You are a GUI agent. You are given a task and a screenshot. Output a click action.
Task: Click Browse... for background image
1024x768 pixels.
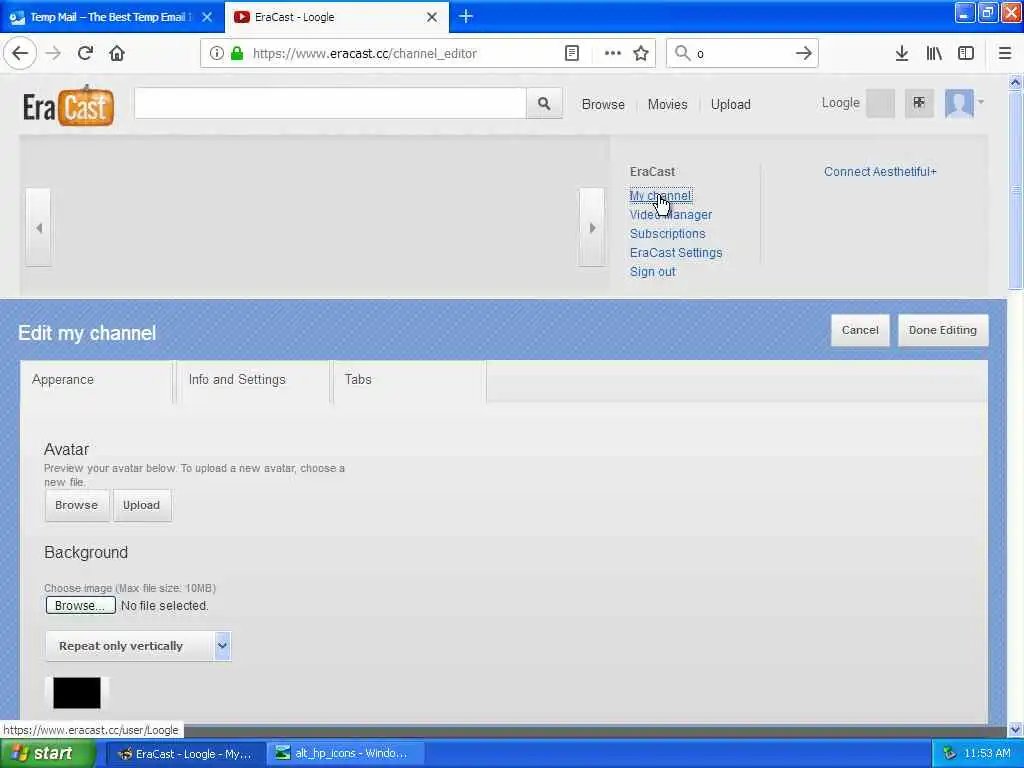pyautogui.click(x=80, y=605)
